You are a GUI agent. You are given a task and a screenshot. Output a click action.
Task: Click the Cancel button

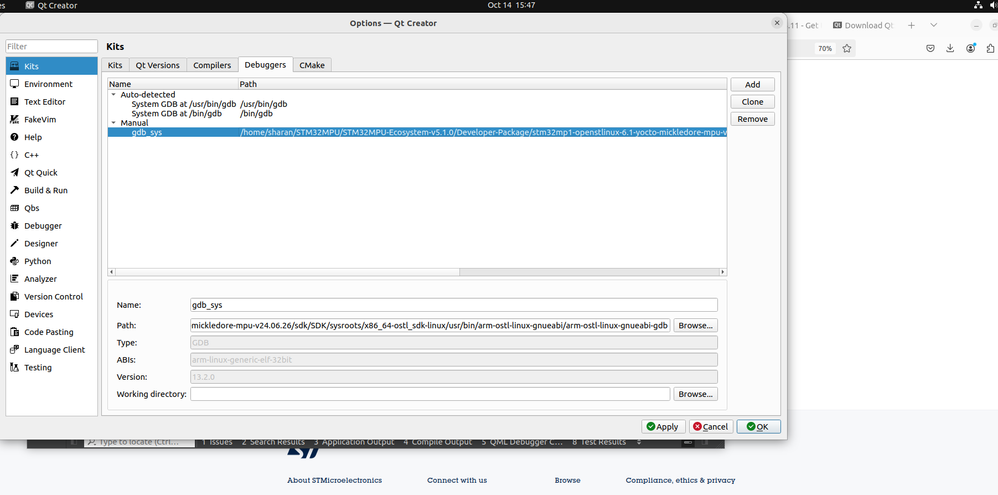712,427
